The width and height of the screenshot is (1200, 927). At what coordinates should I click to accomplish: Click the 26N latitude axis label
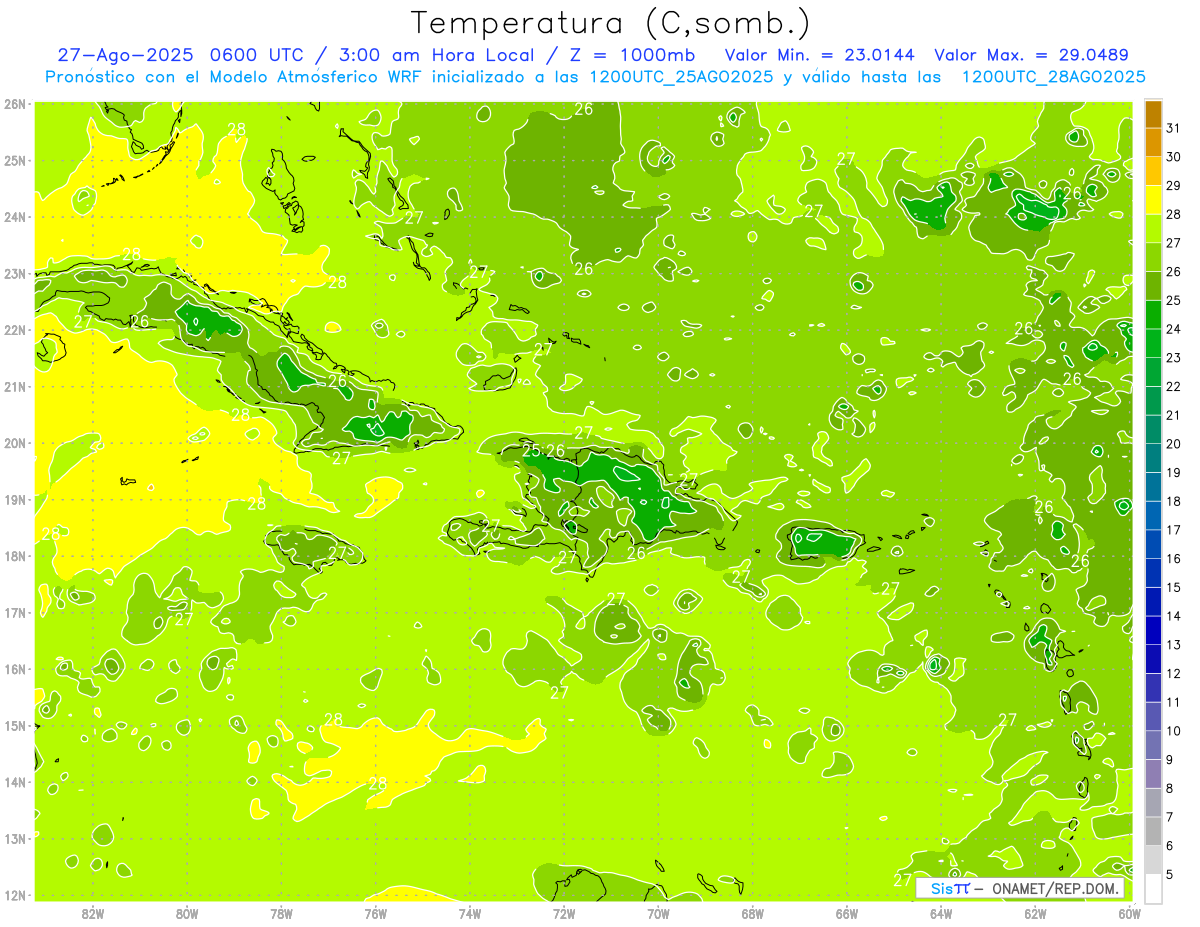click(x=15, y=104)
